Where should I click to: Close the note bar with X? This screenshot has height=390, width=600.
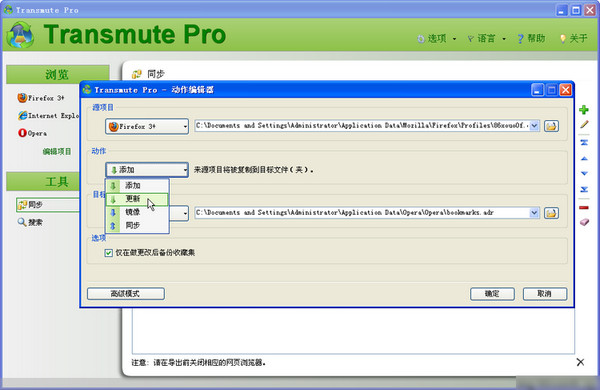pos(580,362)
